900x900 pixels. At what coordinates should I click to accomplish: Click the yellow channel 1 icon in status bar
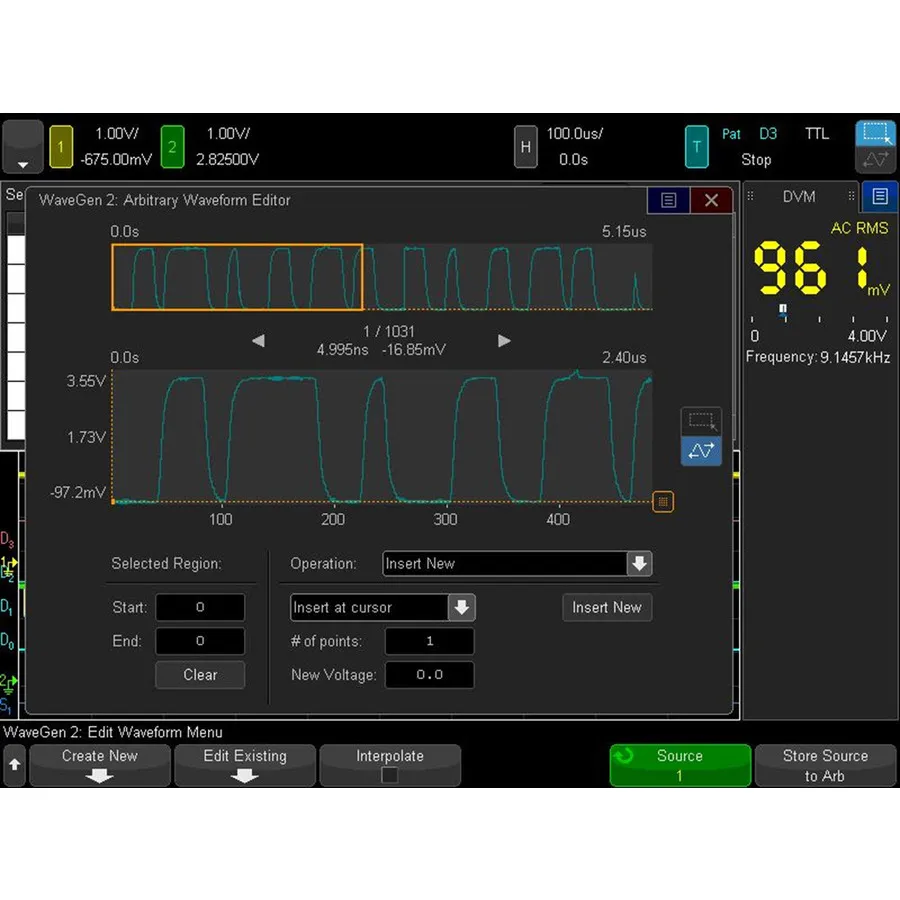click(x=61, y=146)
